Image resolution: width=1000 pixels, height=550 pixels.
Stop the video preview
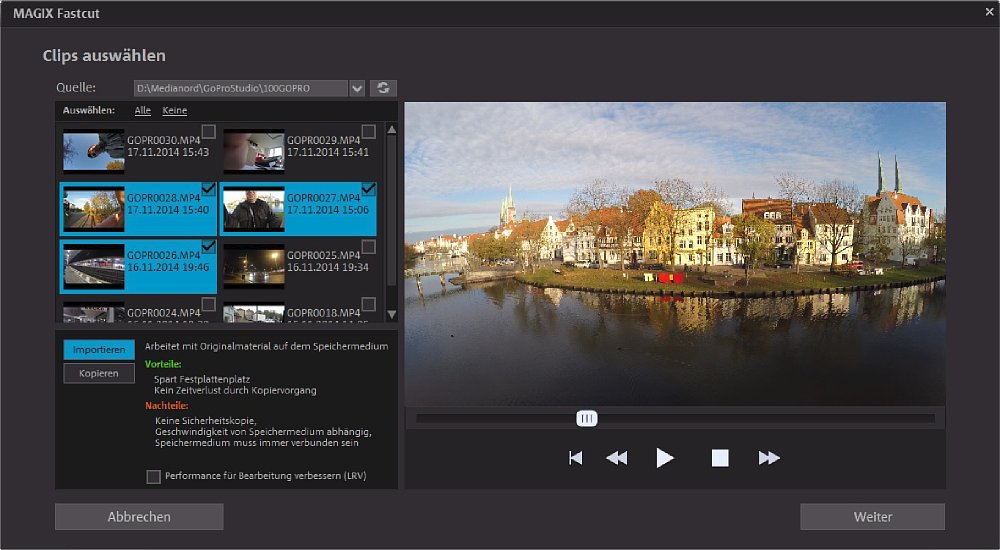(x=720, y=458)
